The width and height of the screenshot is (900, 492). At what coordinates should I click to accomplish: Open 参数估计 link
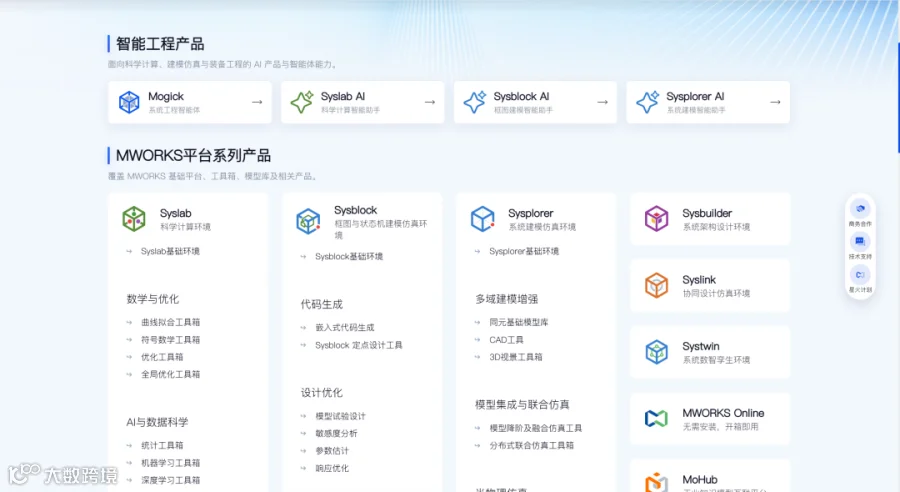click(332, 451)
